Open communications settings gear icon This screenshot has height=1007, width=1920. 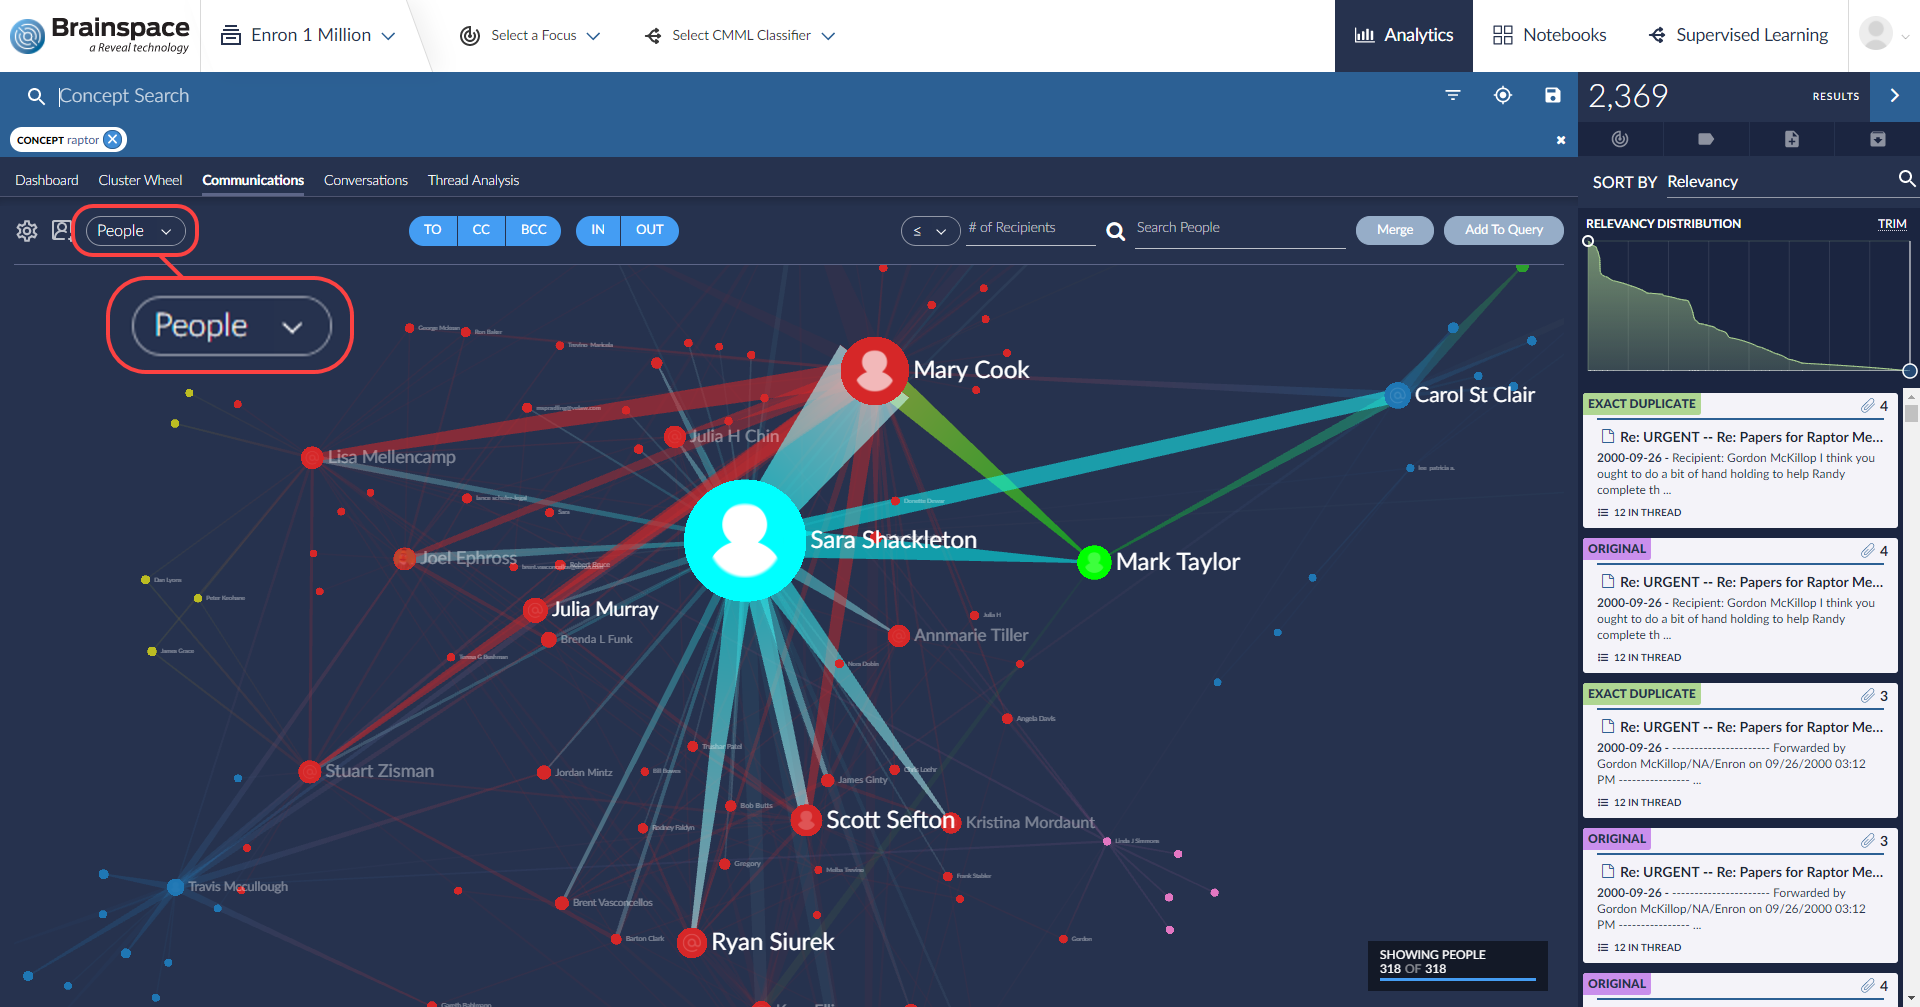(x=27, y=231)
